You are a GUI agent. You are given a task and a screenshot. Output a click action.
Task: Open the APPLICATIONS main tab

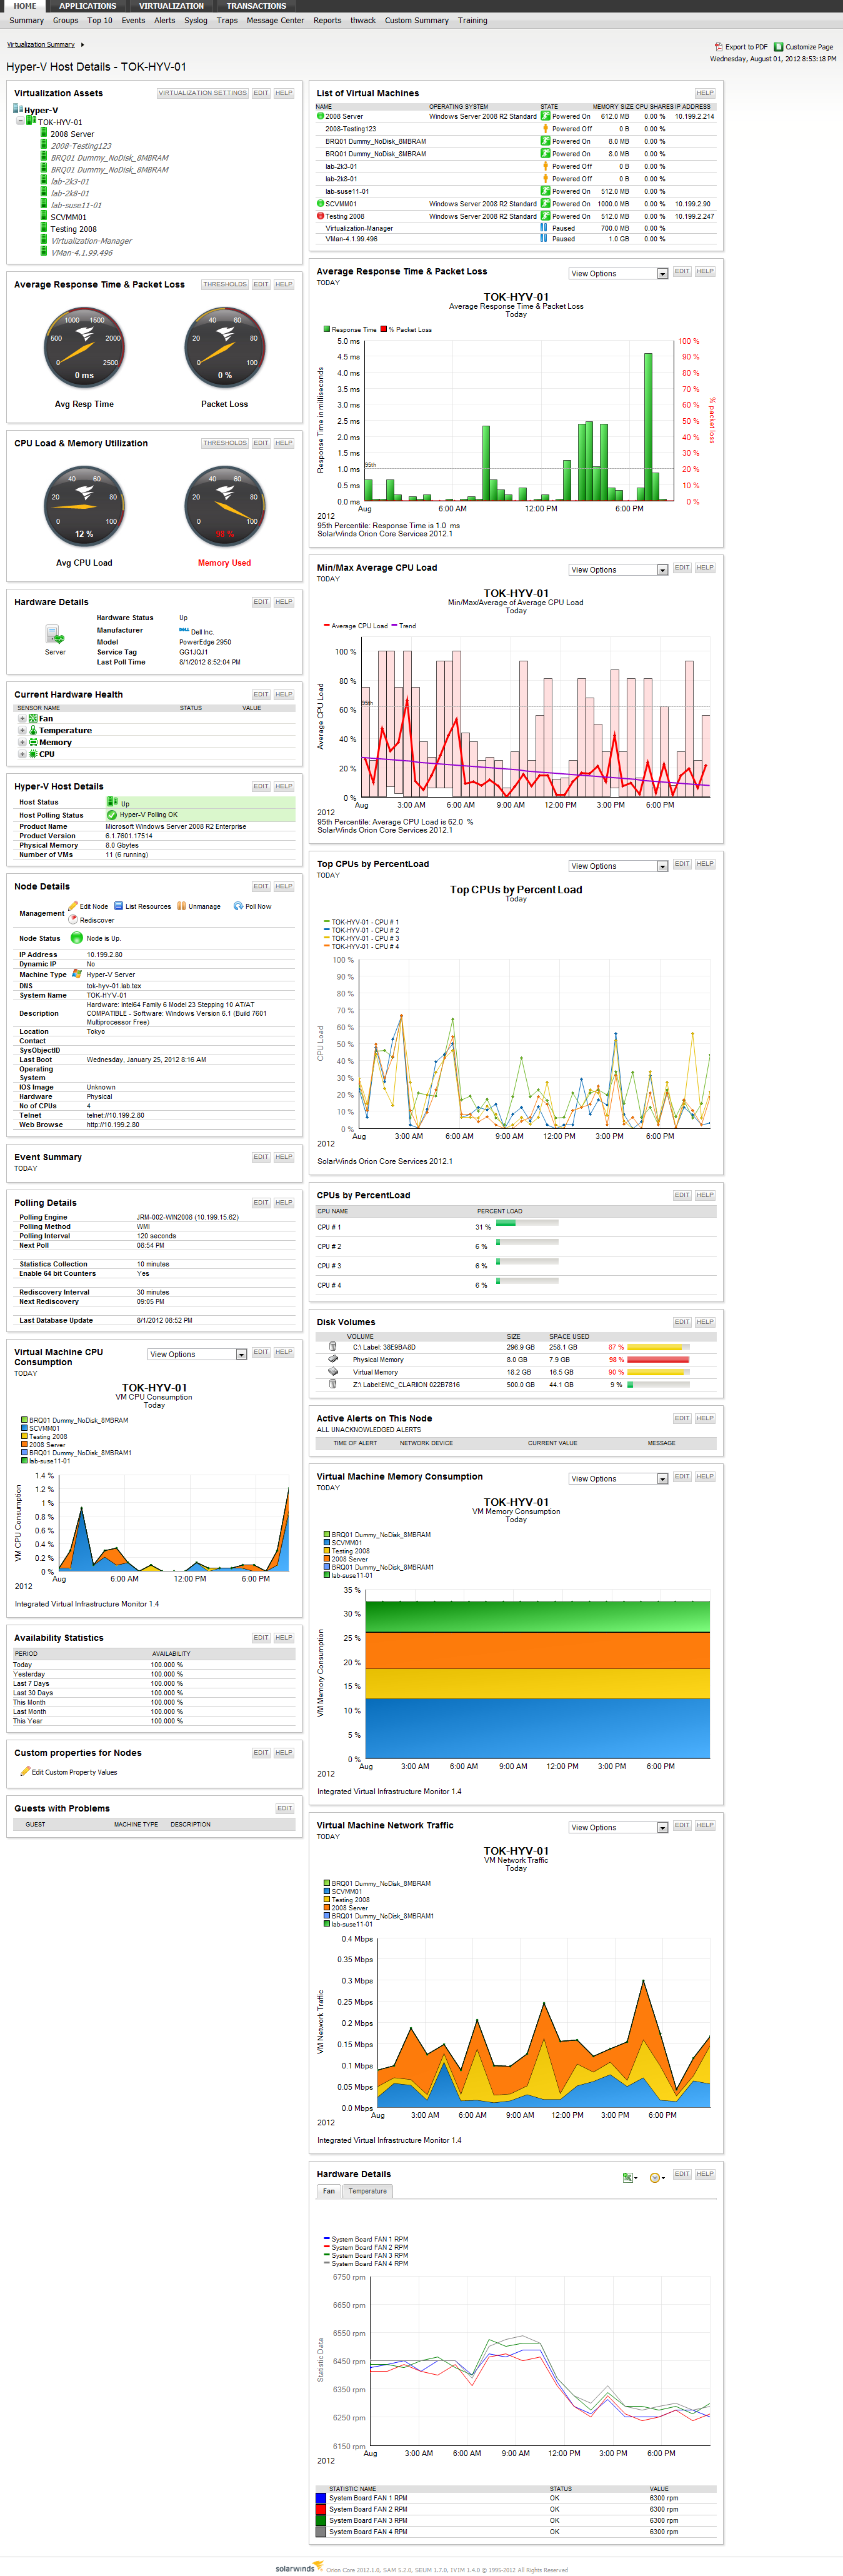click(x=88, y=6)
